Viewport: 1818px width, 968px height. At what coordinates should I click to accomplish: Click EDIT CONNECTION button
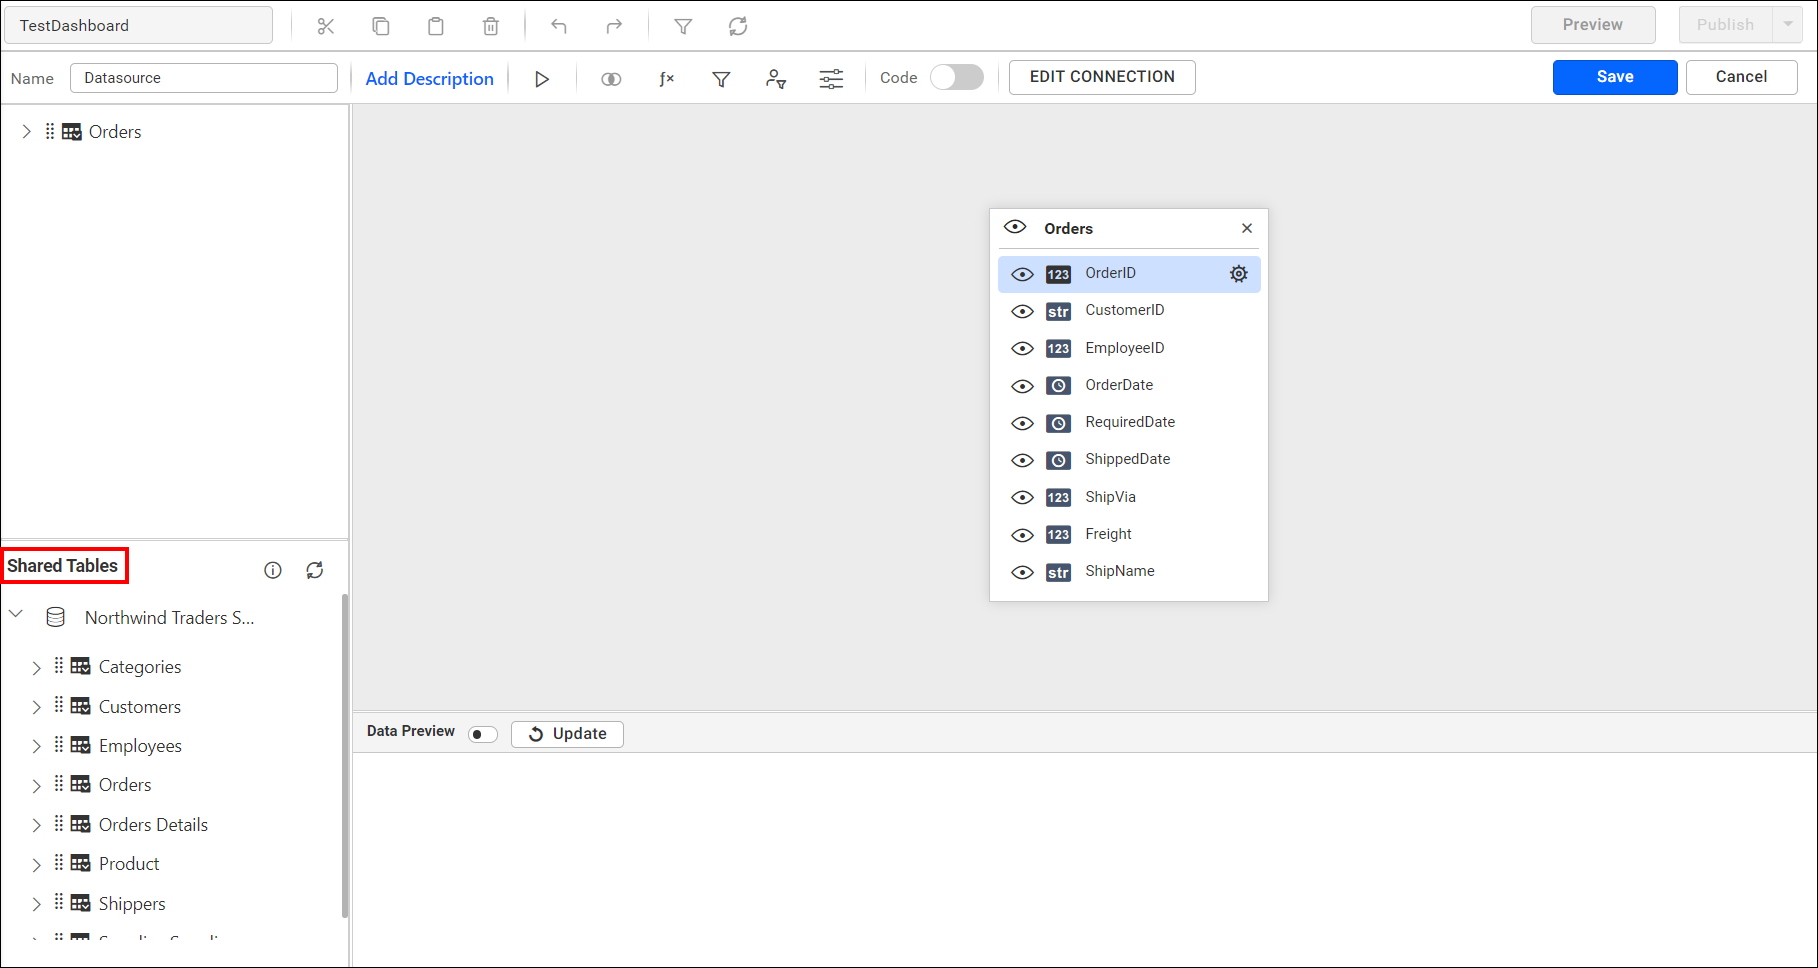[x=1102, y=77]
